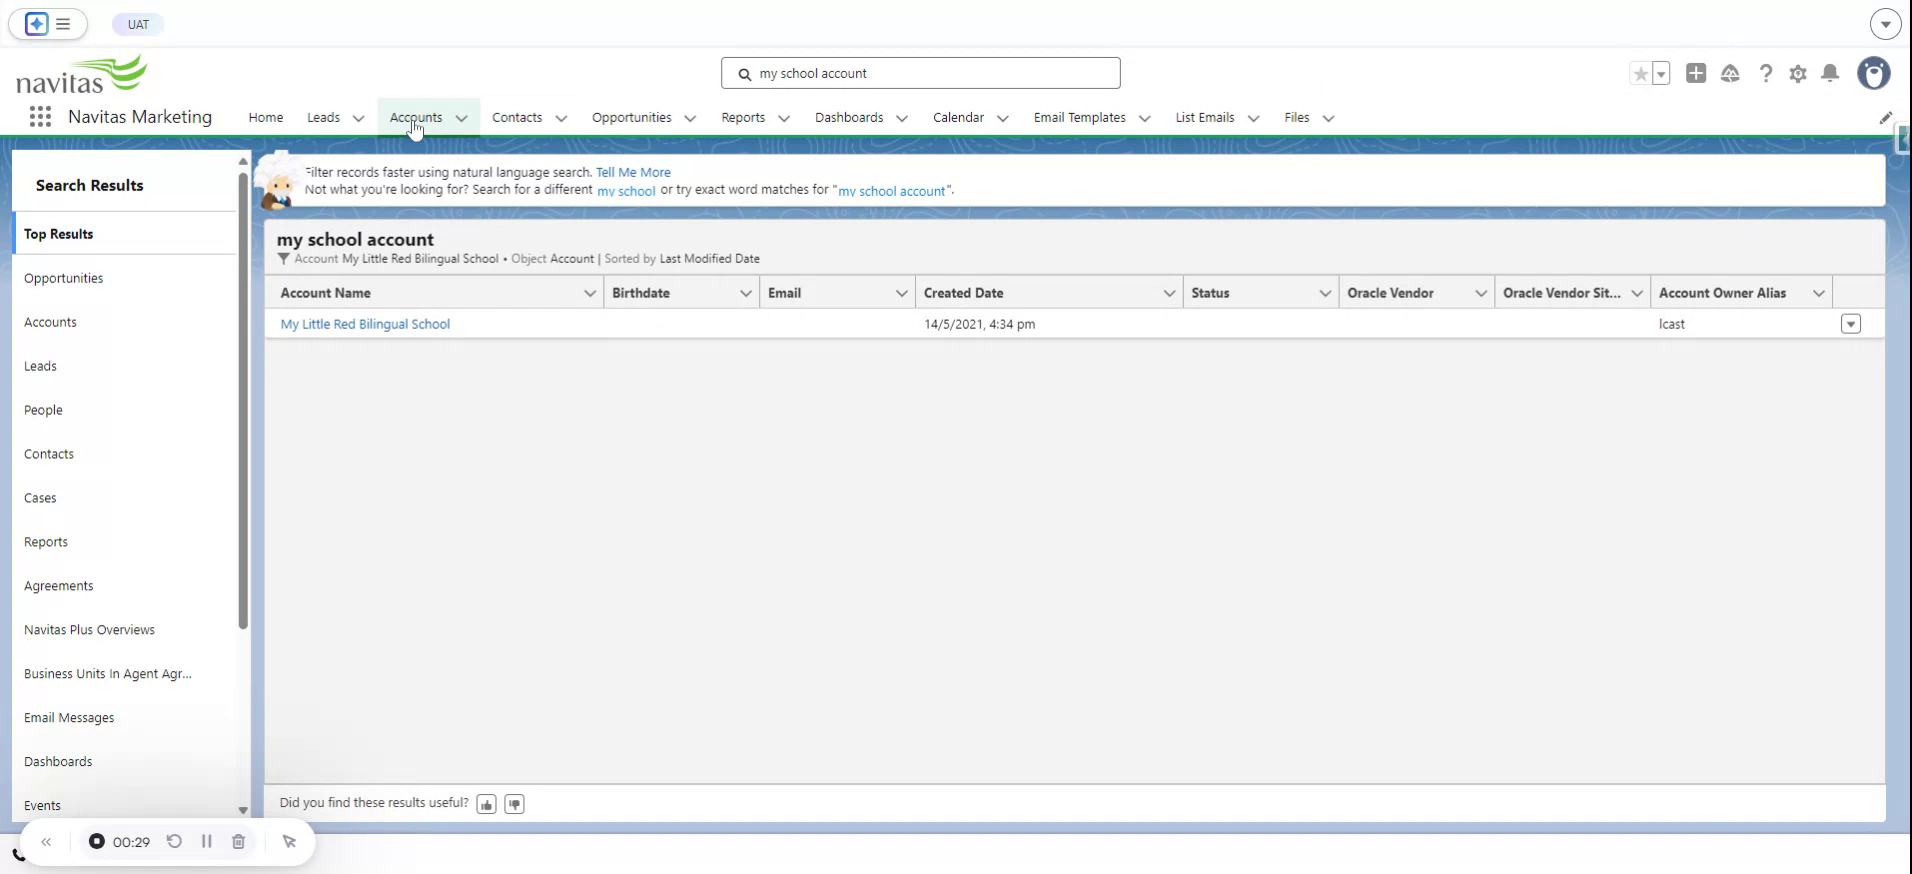The width and height of the screenshot is (1912, 874).
Task: Collapse the recorder panel with double chevron
Action: point(46,842)
